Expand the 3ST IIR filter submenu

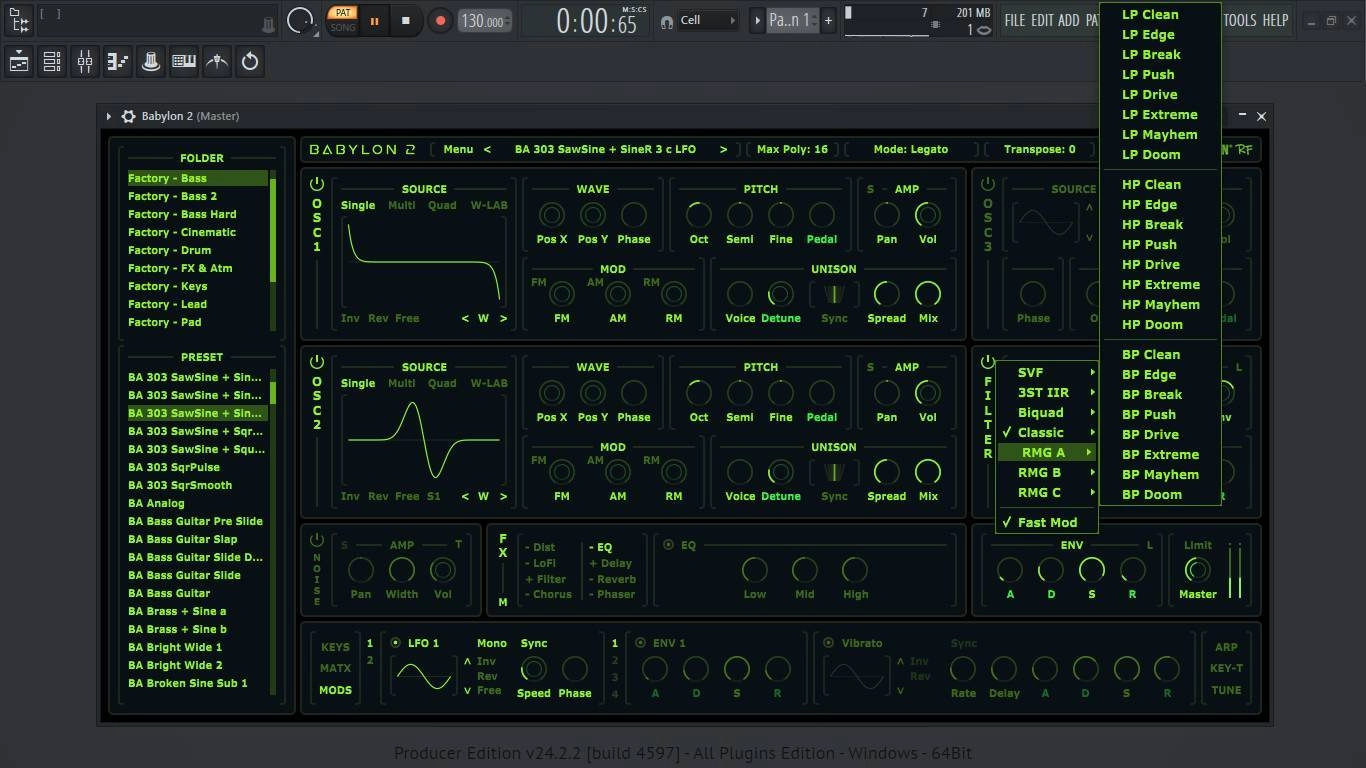(x=1047, y=392)
